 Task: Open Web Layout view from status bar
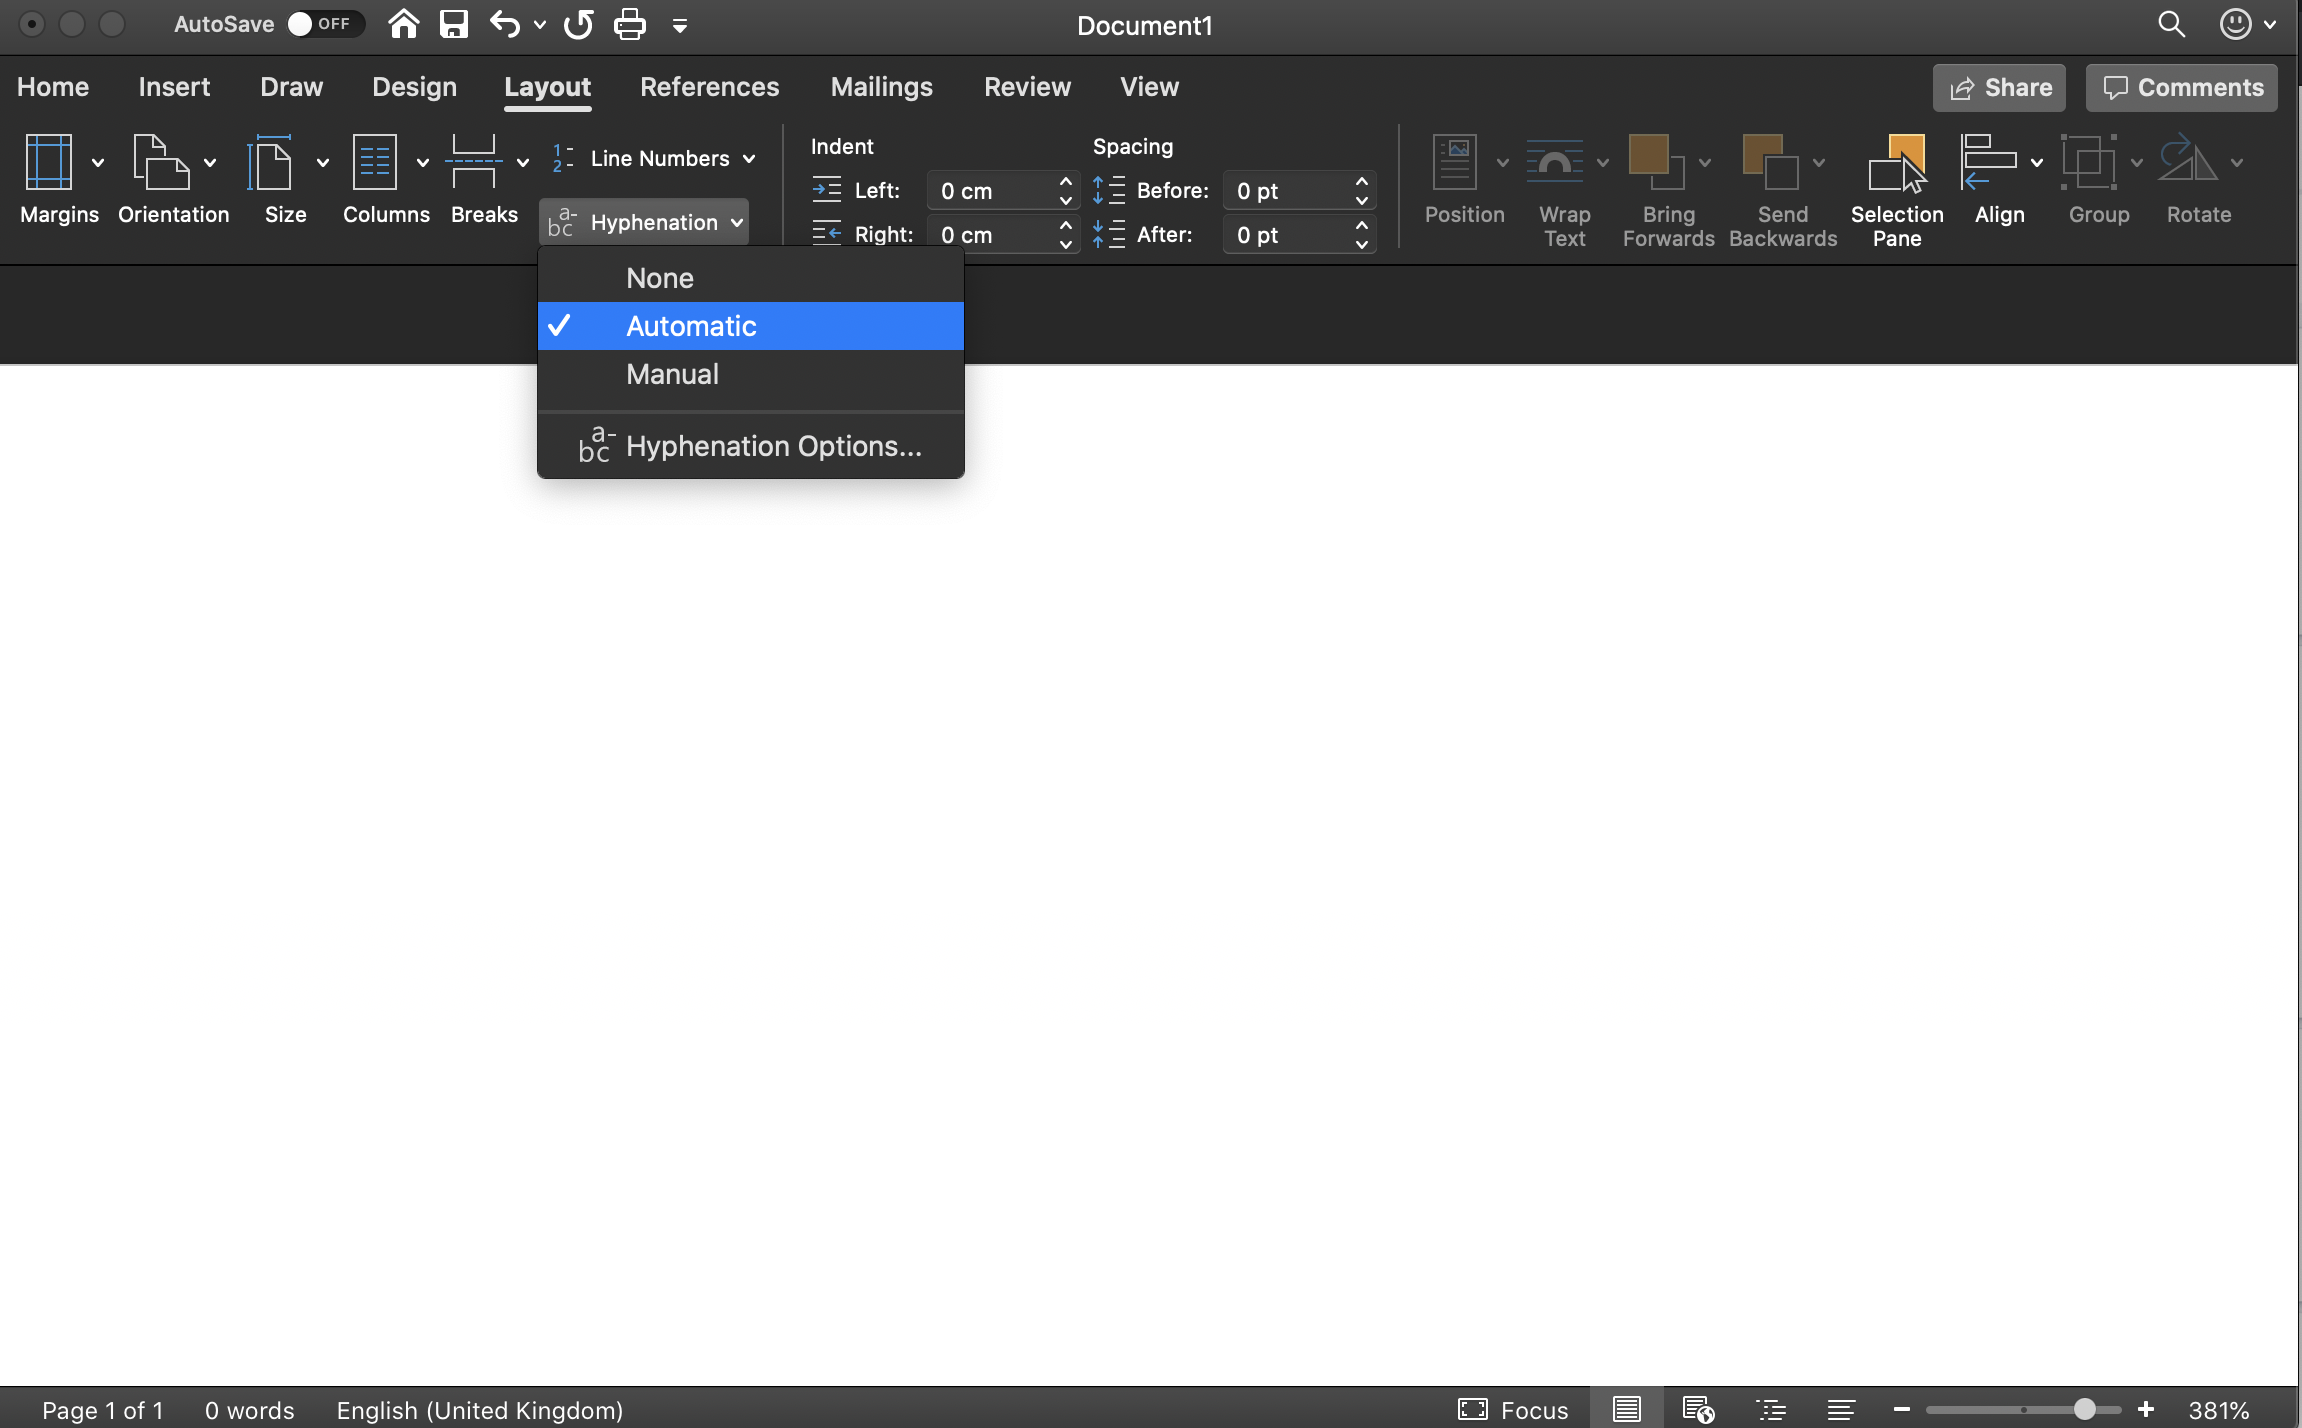click(1700, 1409)
